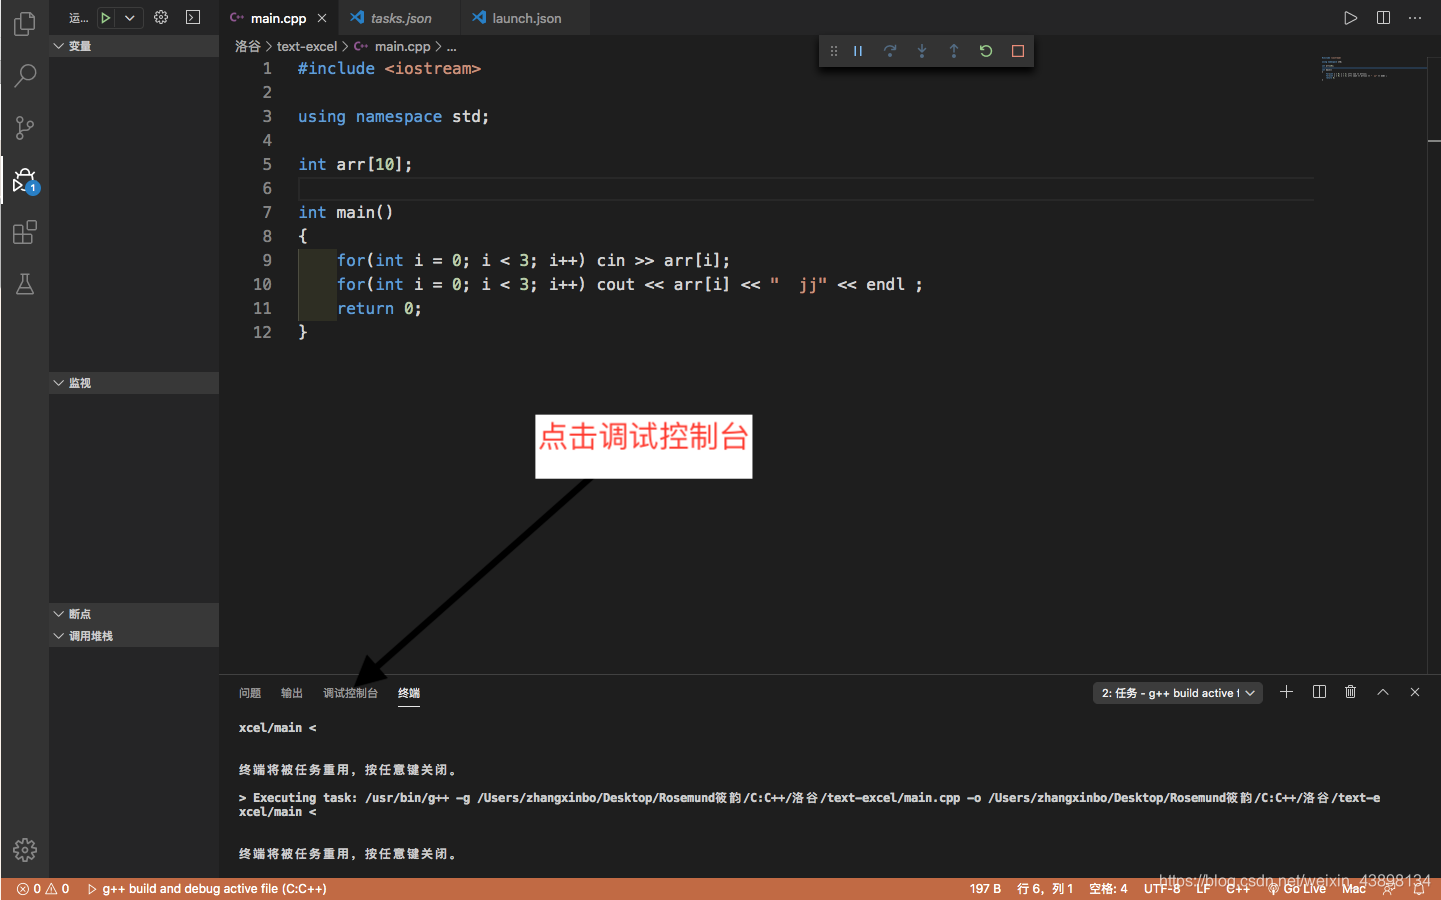This screenshot has width=1441, height=900.
Task: Open the Extensions view
Action: point(25,233)
